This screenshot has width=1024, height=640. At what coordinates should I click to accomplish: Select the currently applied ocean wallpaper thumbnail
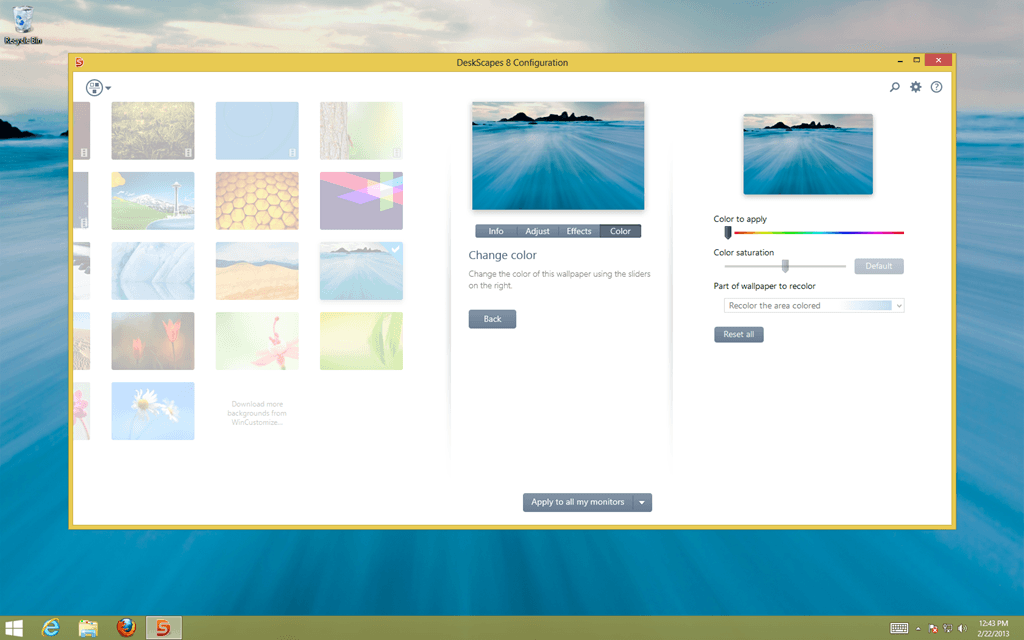click(x=360, y=270)
